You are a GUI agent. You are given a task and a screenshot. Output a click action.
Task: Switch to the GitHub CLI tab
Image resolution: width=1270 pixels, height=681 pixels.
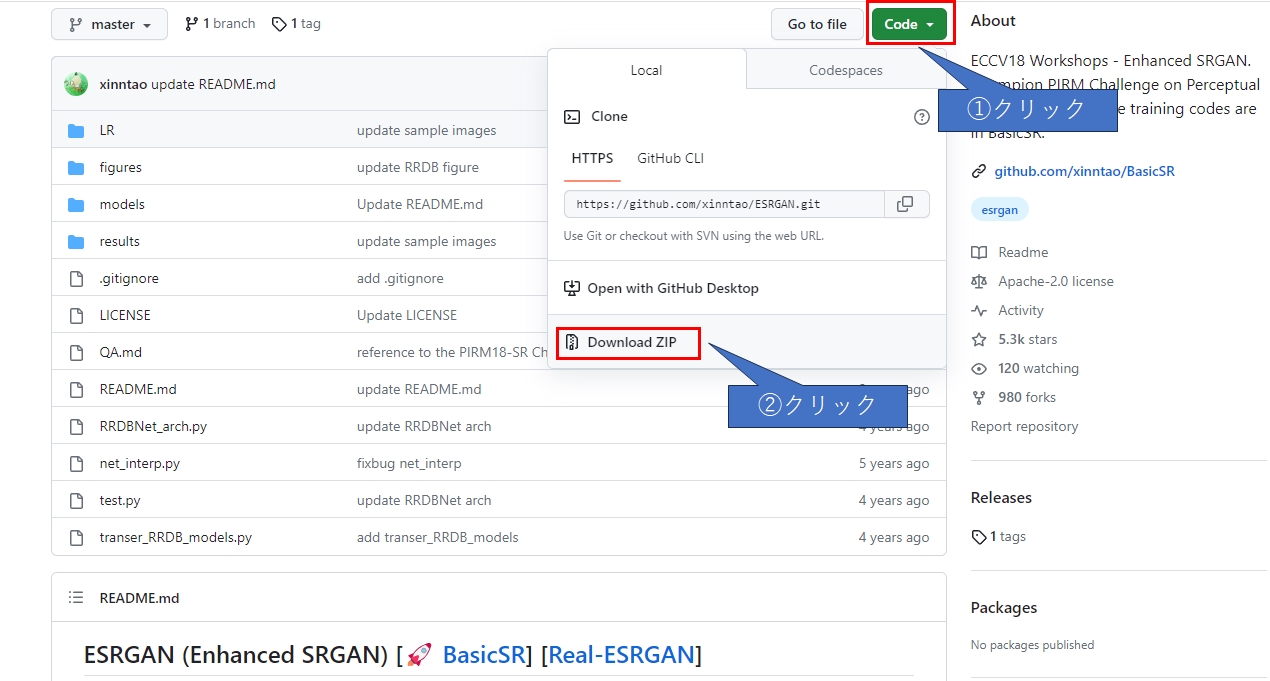670,158
